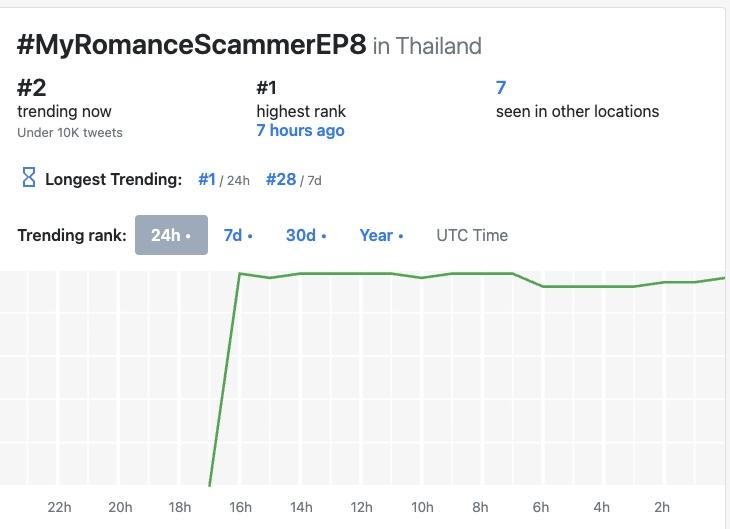This screenshot has height=529, width=730.
Task: Switch to the 7d rank tab
Action: click(x=237, y=235)
